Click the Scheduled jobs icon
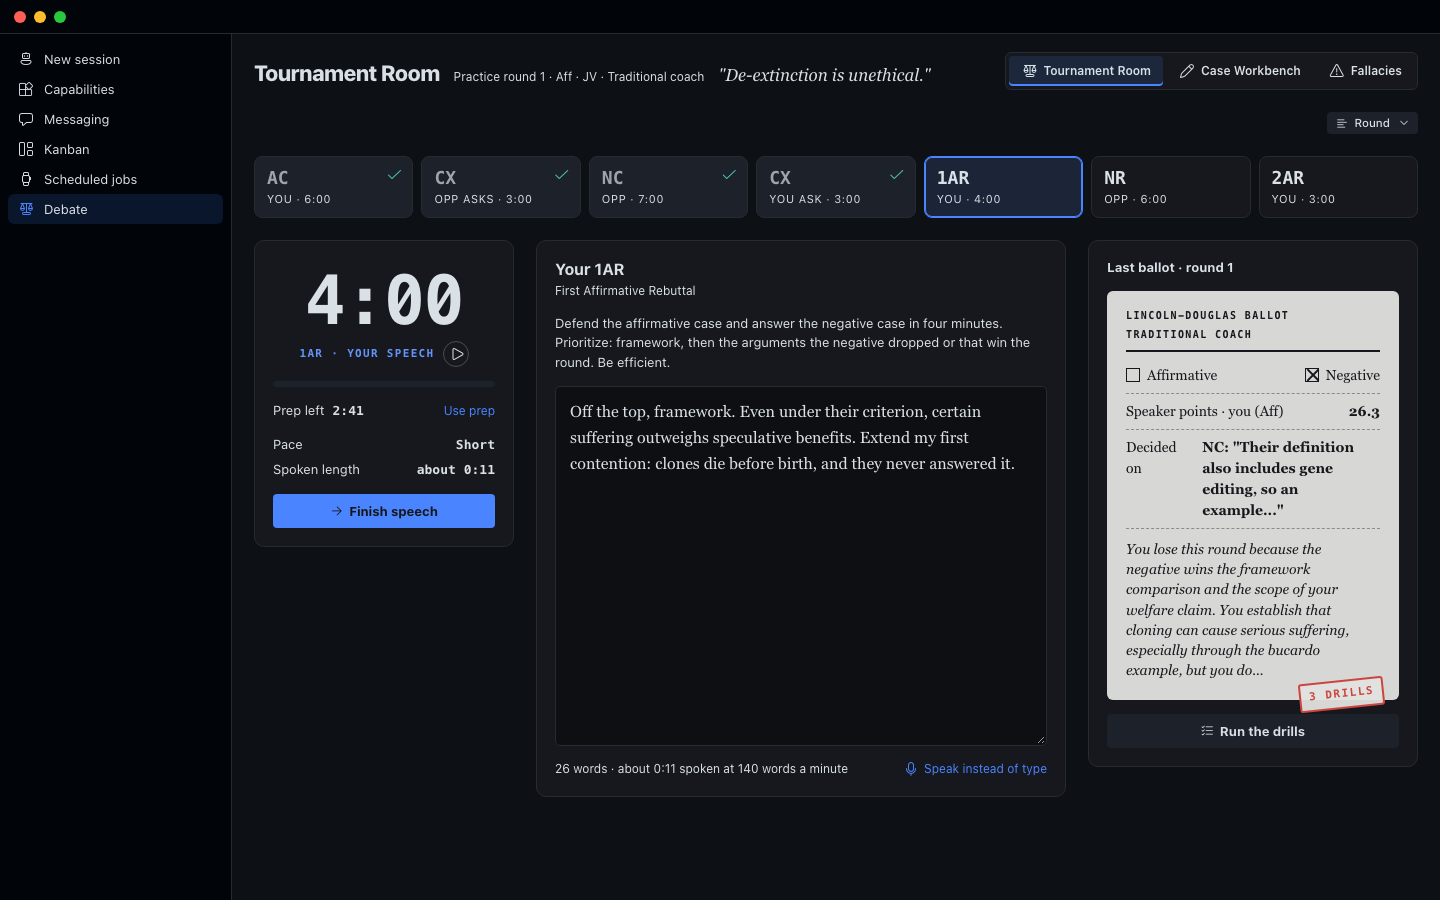Image resolution: width=1440 pixels, height=900 pixels. (x=26, y=179)
